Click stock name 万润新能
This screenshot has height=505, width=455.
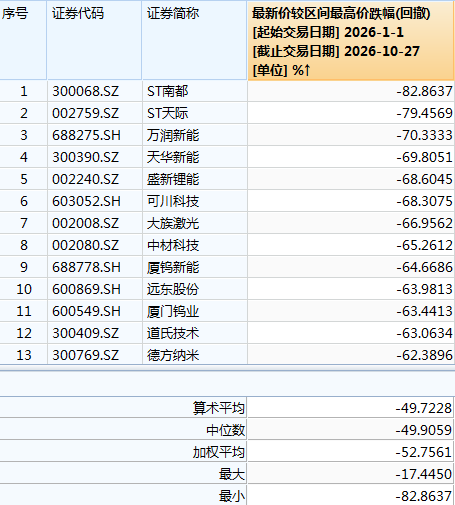(173, 135)
